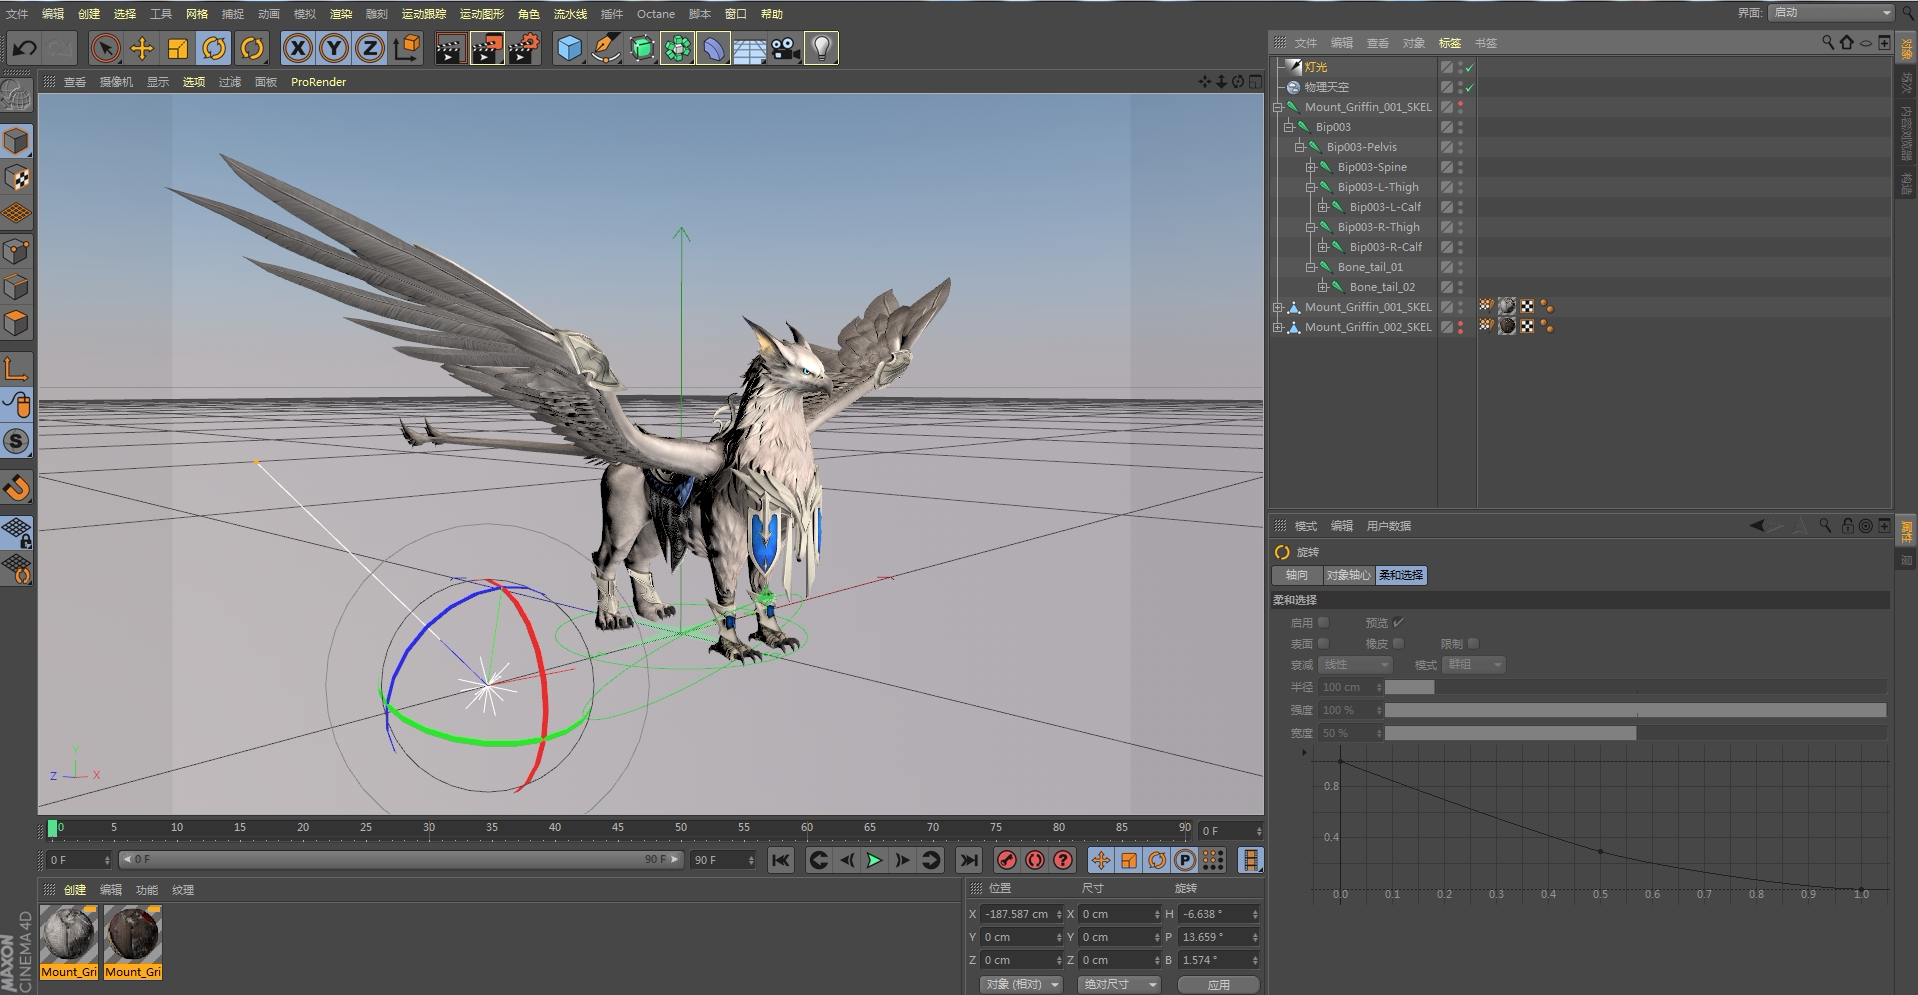
Task: Play the animation forward
Action: click(874, 860)
